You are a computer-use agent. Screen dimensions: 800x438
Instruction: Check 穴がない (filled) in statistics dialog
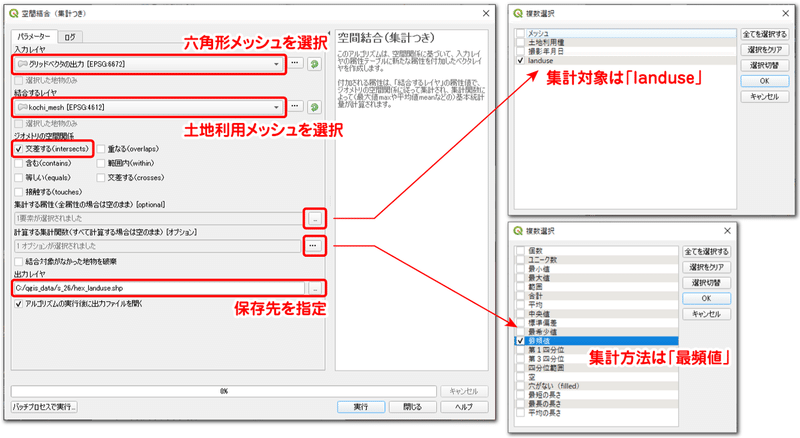point(520,386)
